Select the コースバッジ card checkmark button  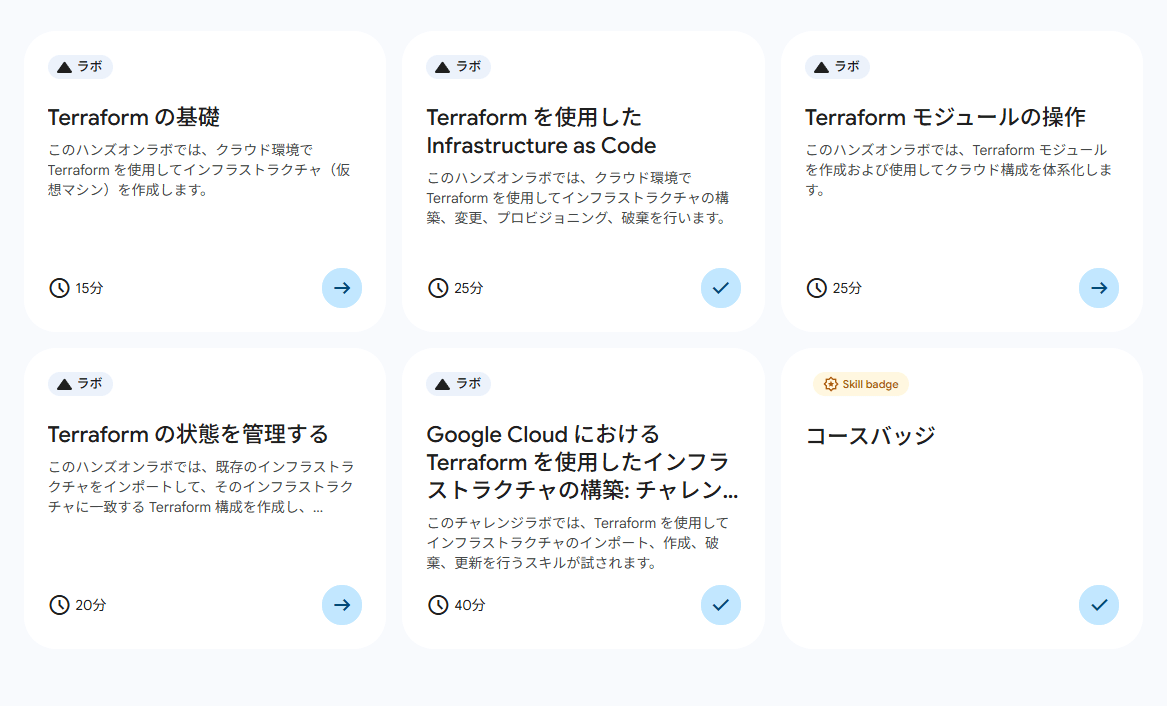click(x=1099, y=605)
